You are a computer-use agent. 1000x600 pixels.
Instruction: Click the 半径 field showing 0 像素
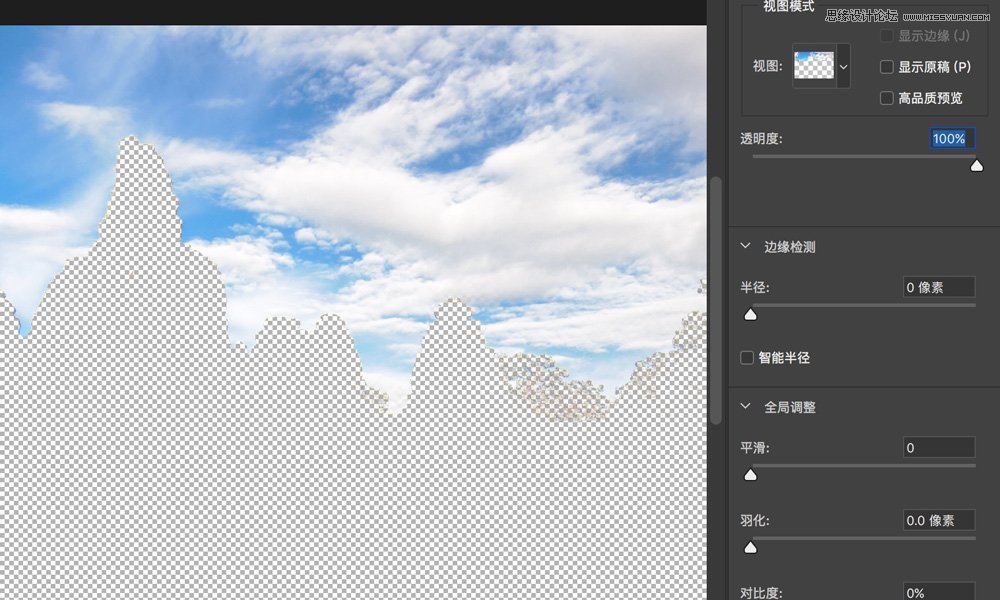tap(940, 287)
